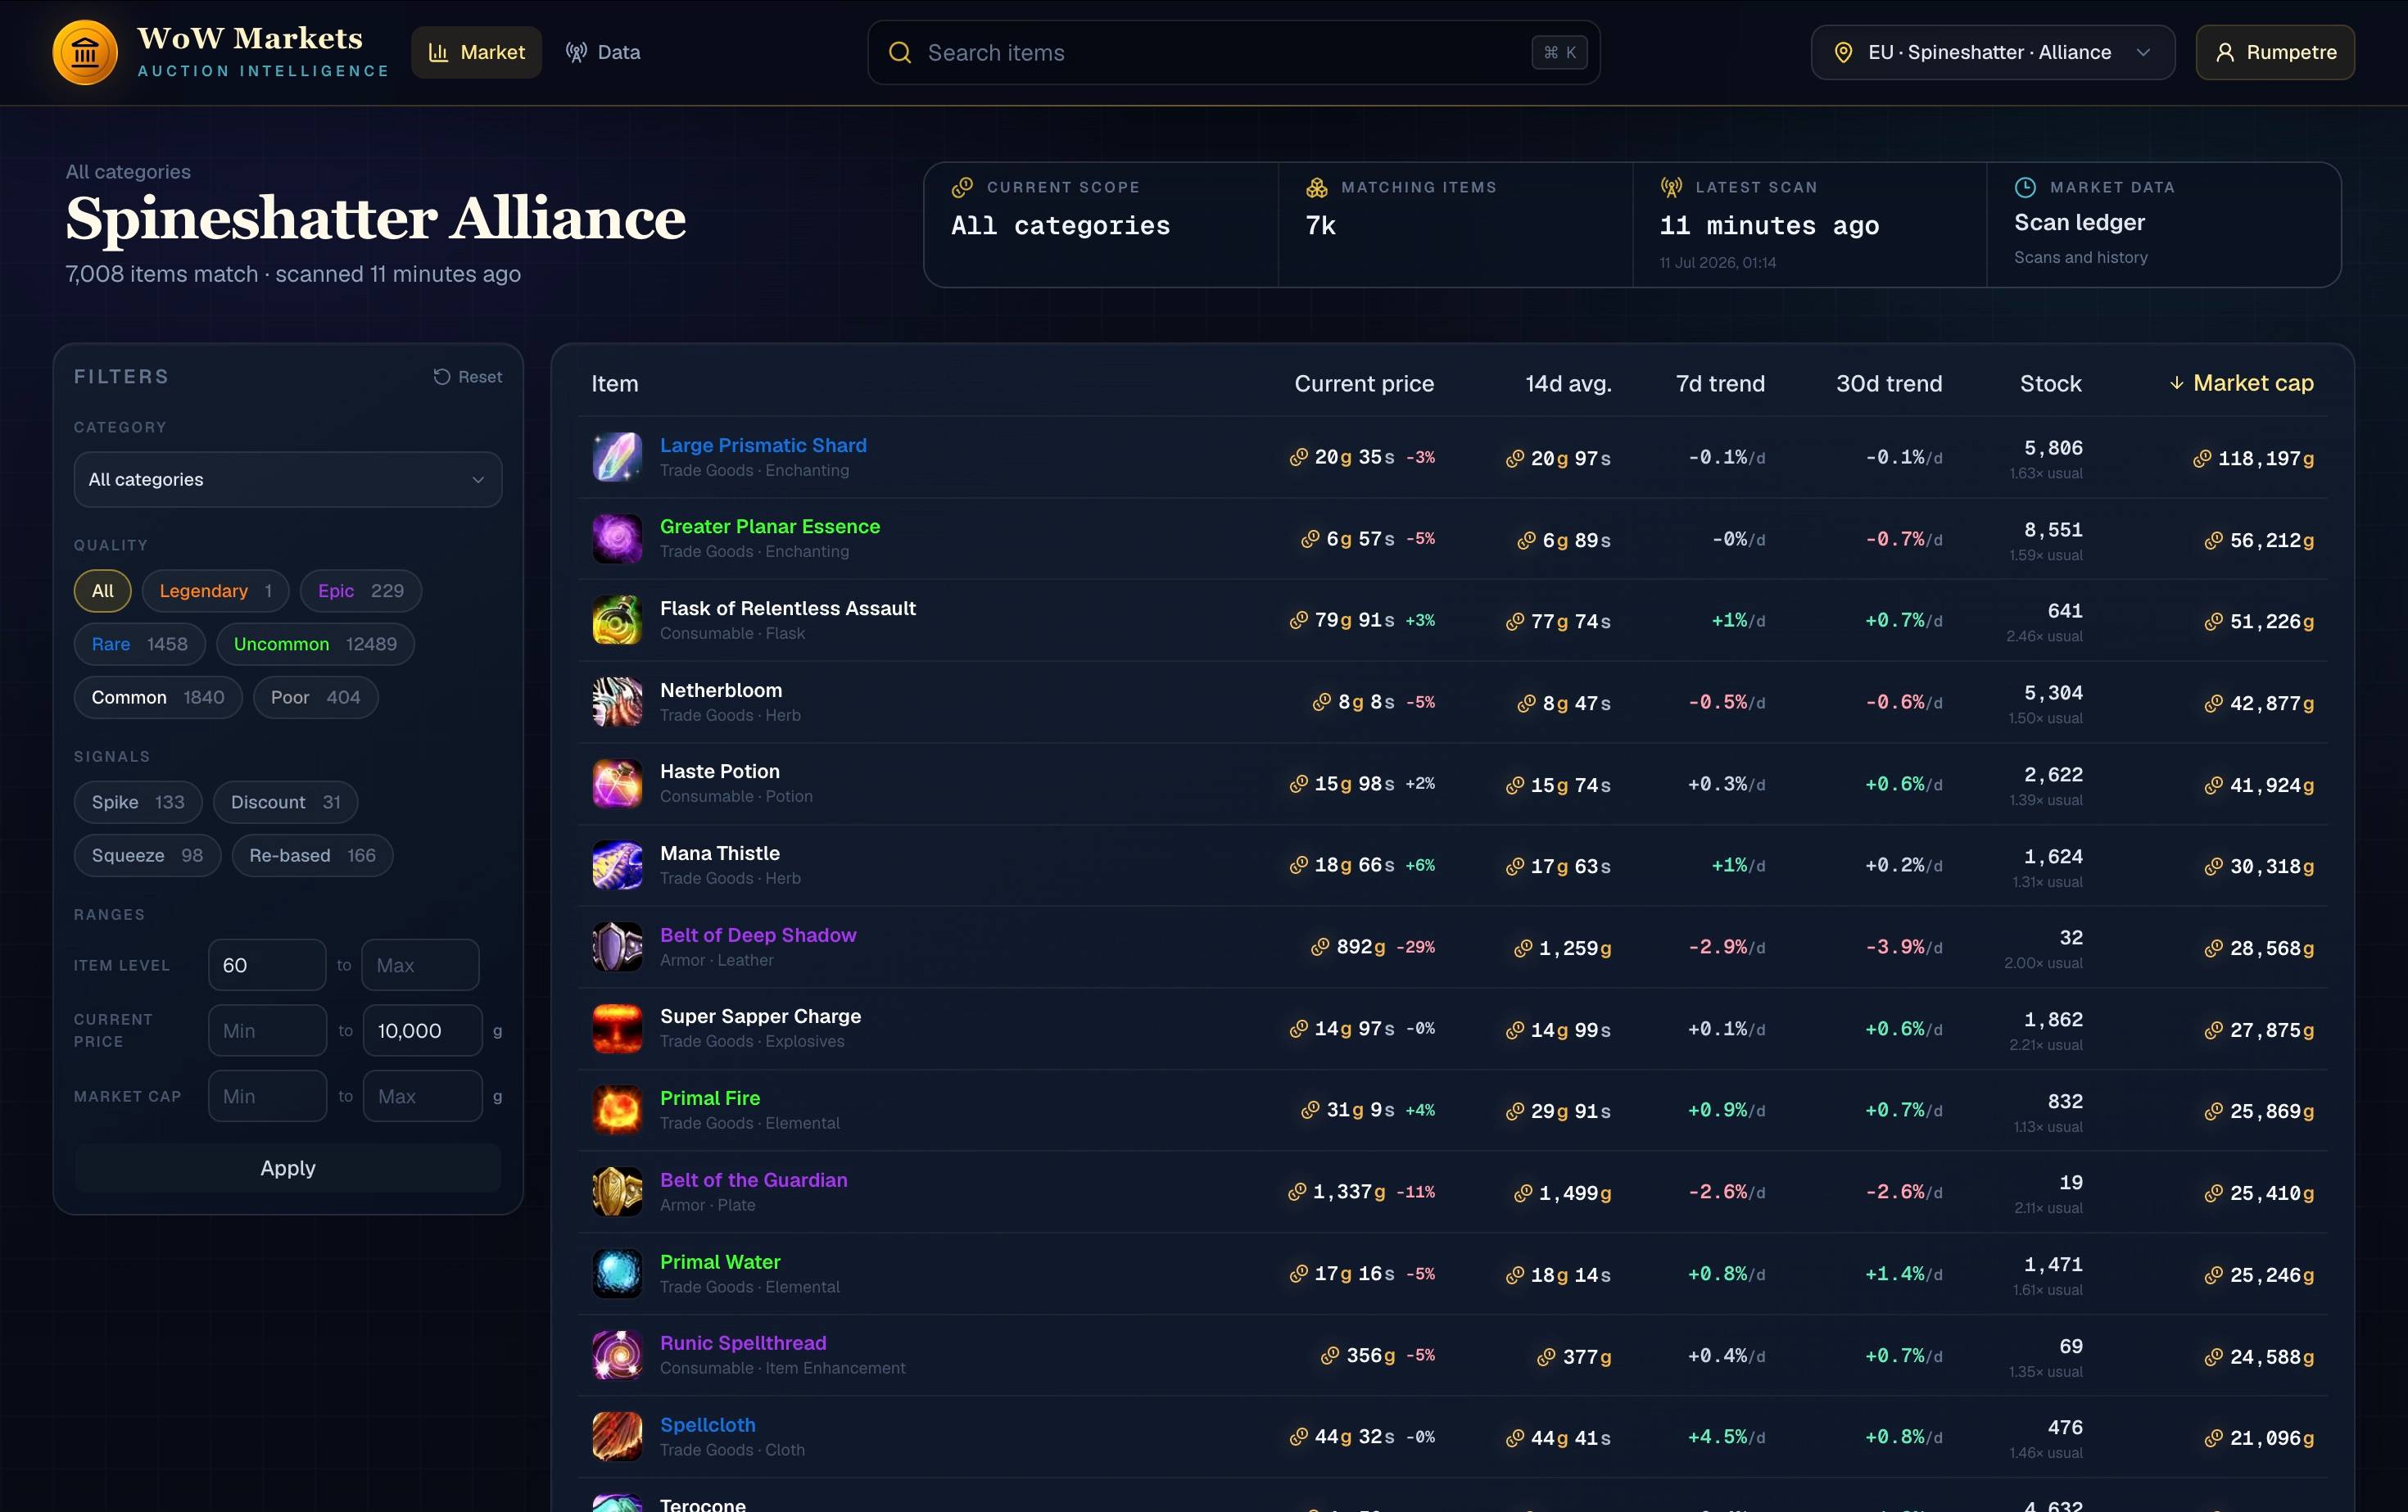Click the Item Level minimum field
The image size is (2408, 1512).
click(267, 965)
